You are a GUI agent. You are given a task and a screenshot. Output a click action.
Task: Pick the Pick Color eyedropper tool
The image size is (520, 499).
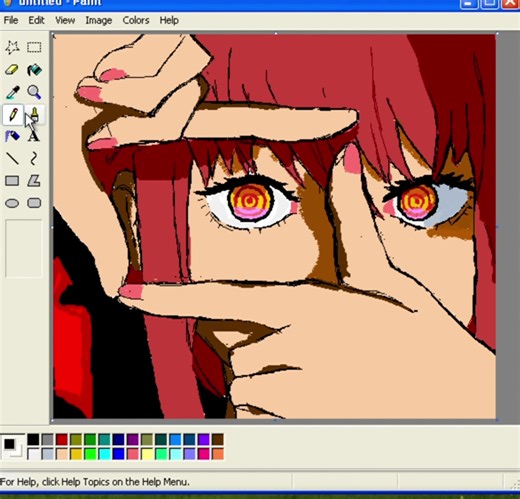pyautogui.click(x=12, y=92)
